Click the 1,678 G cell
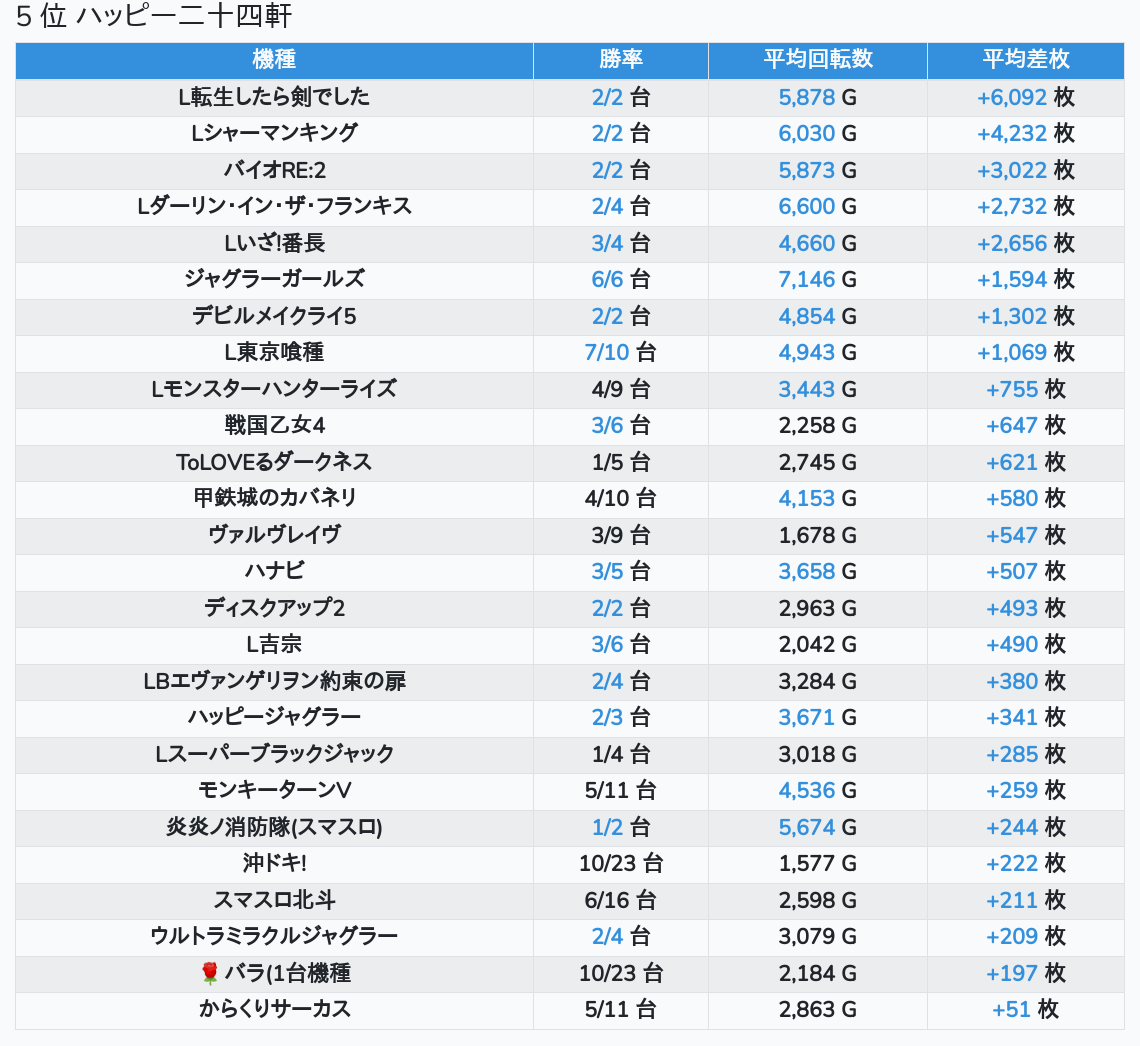This screenshot has height=1046, width=1140. click(x=818, y=535)
